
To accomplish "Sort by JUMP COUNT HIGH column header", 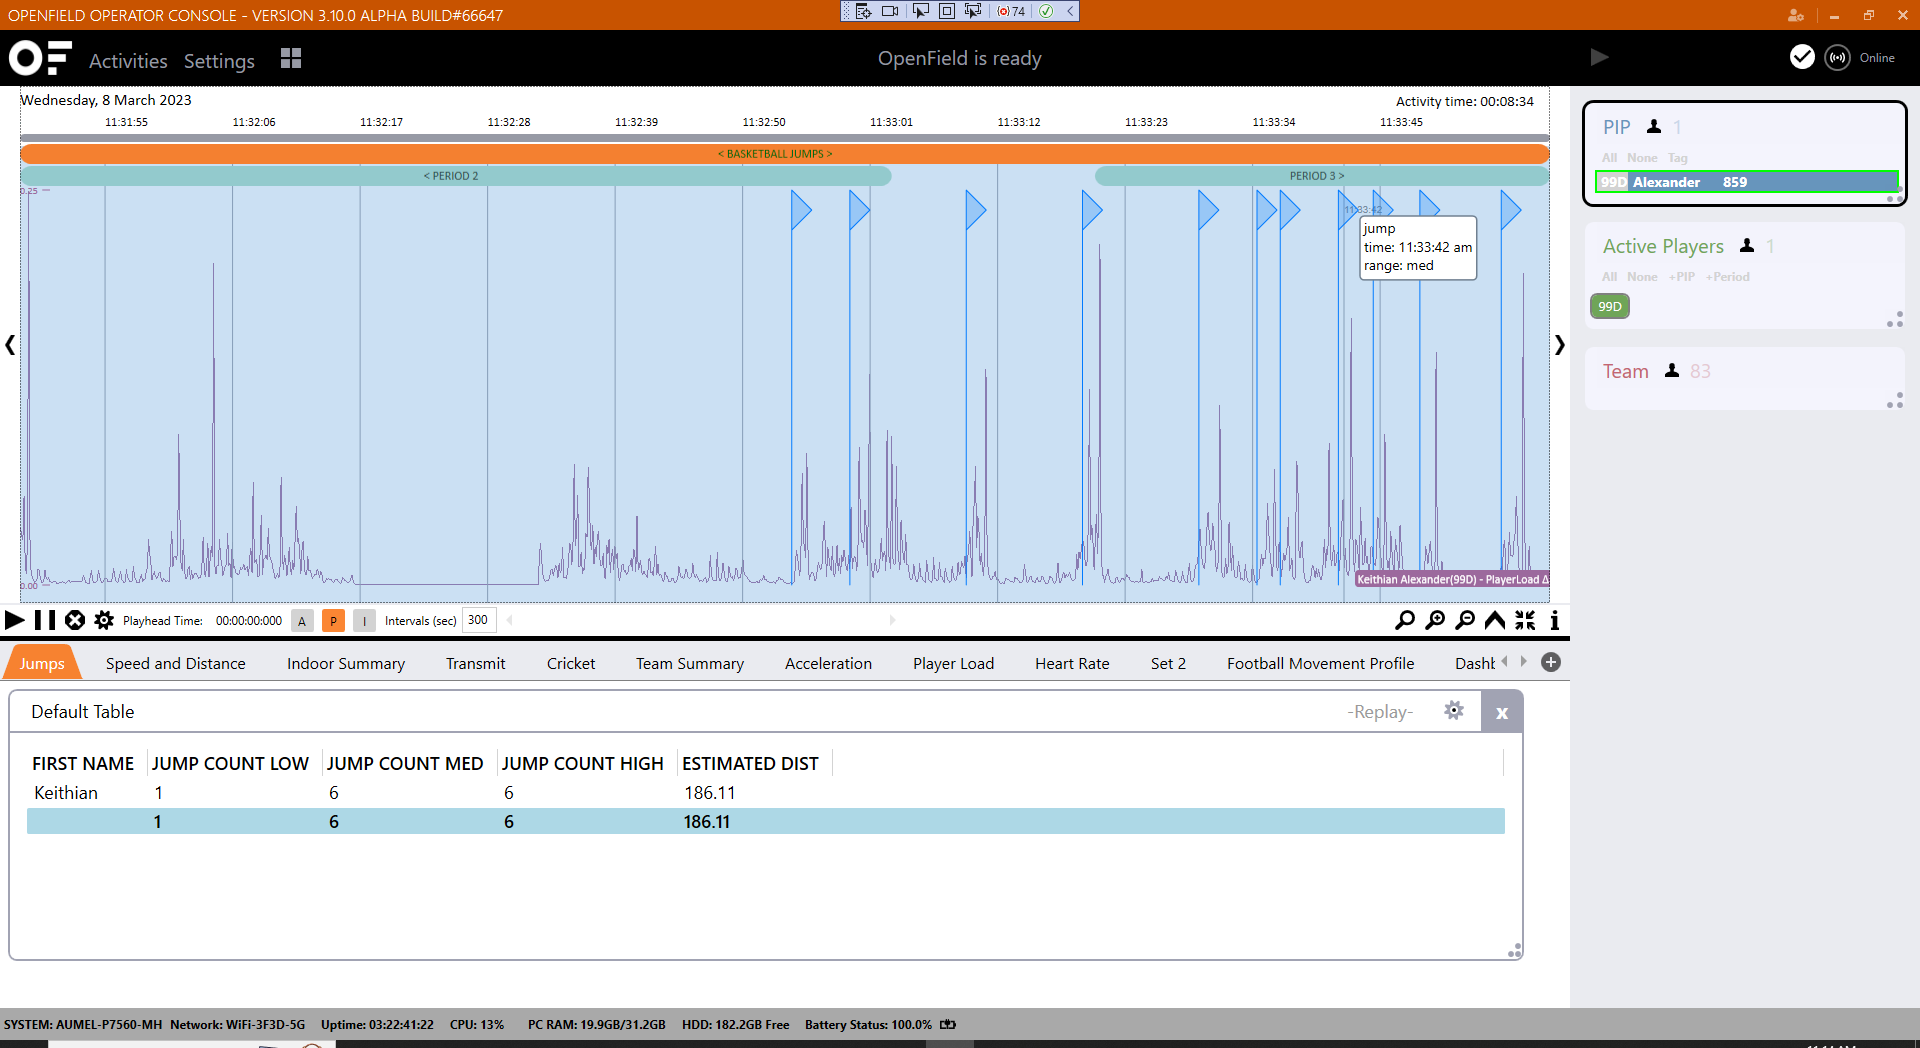I will pyautogui.click(x=582, y=763).
